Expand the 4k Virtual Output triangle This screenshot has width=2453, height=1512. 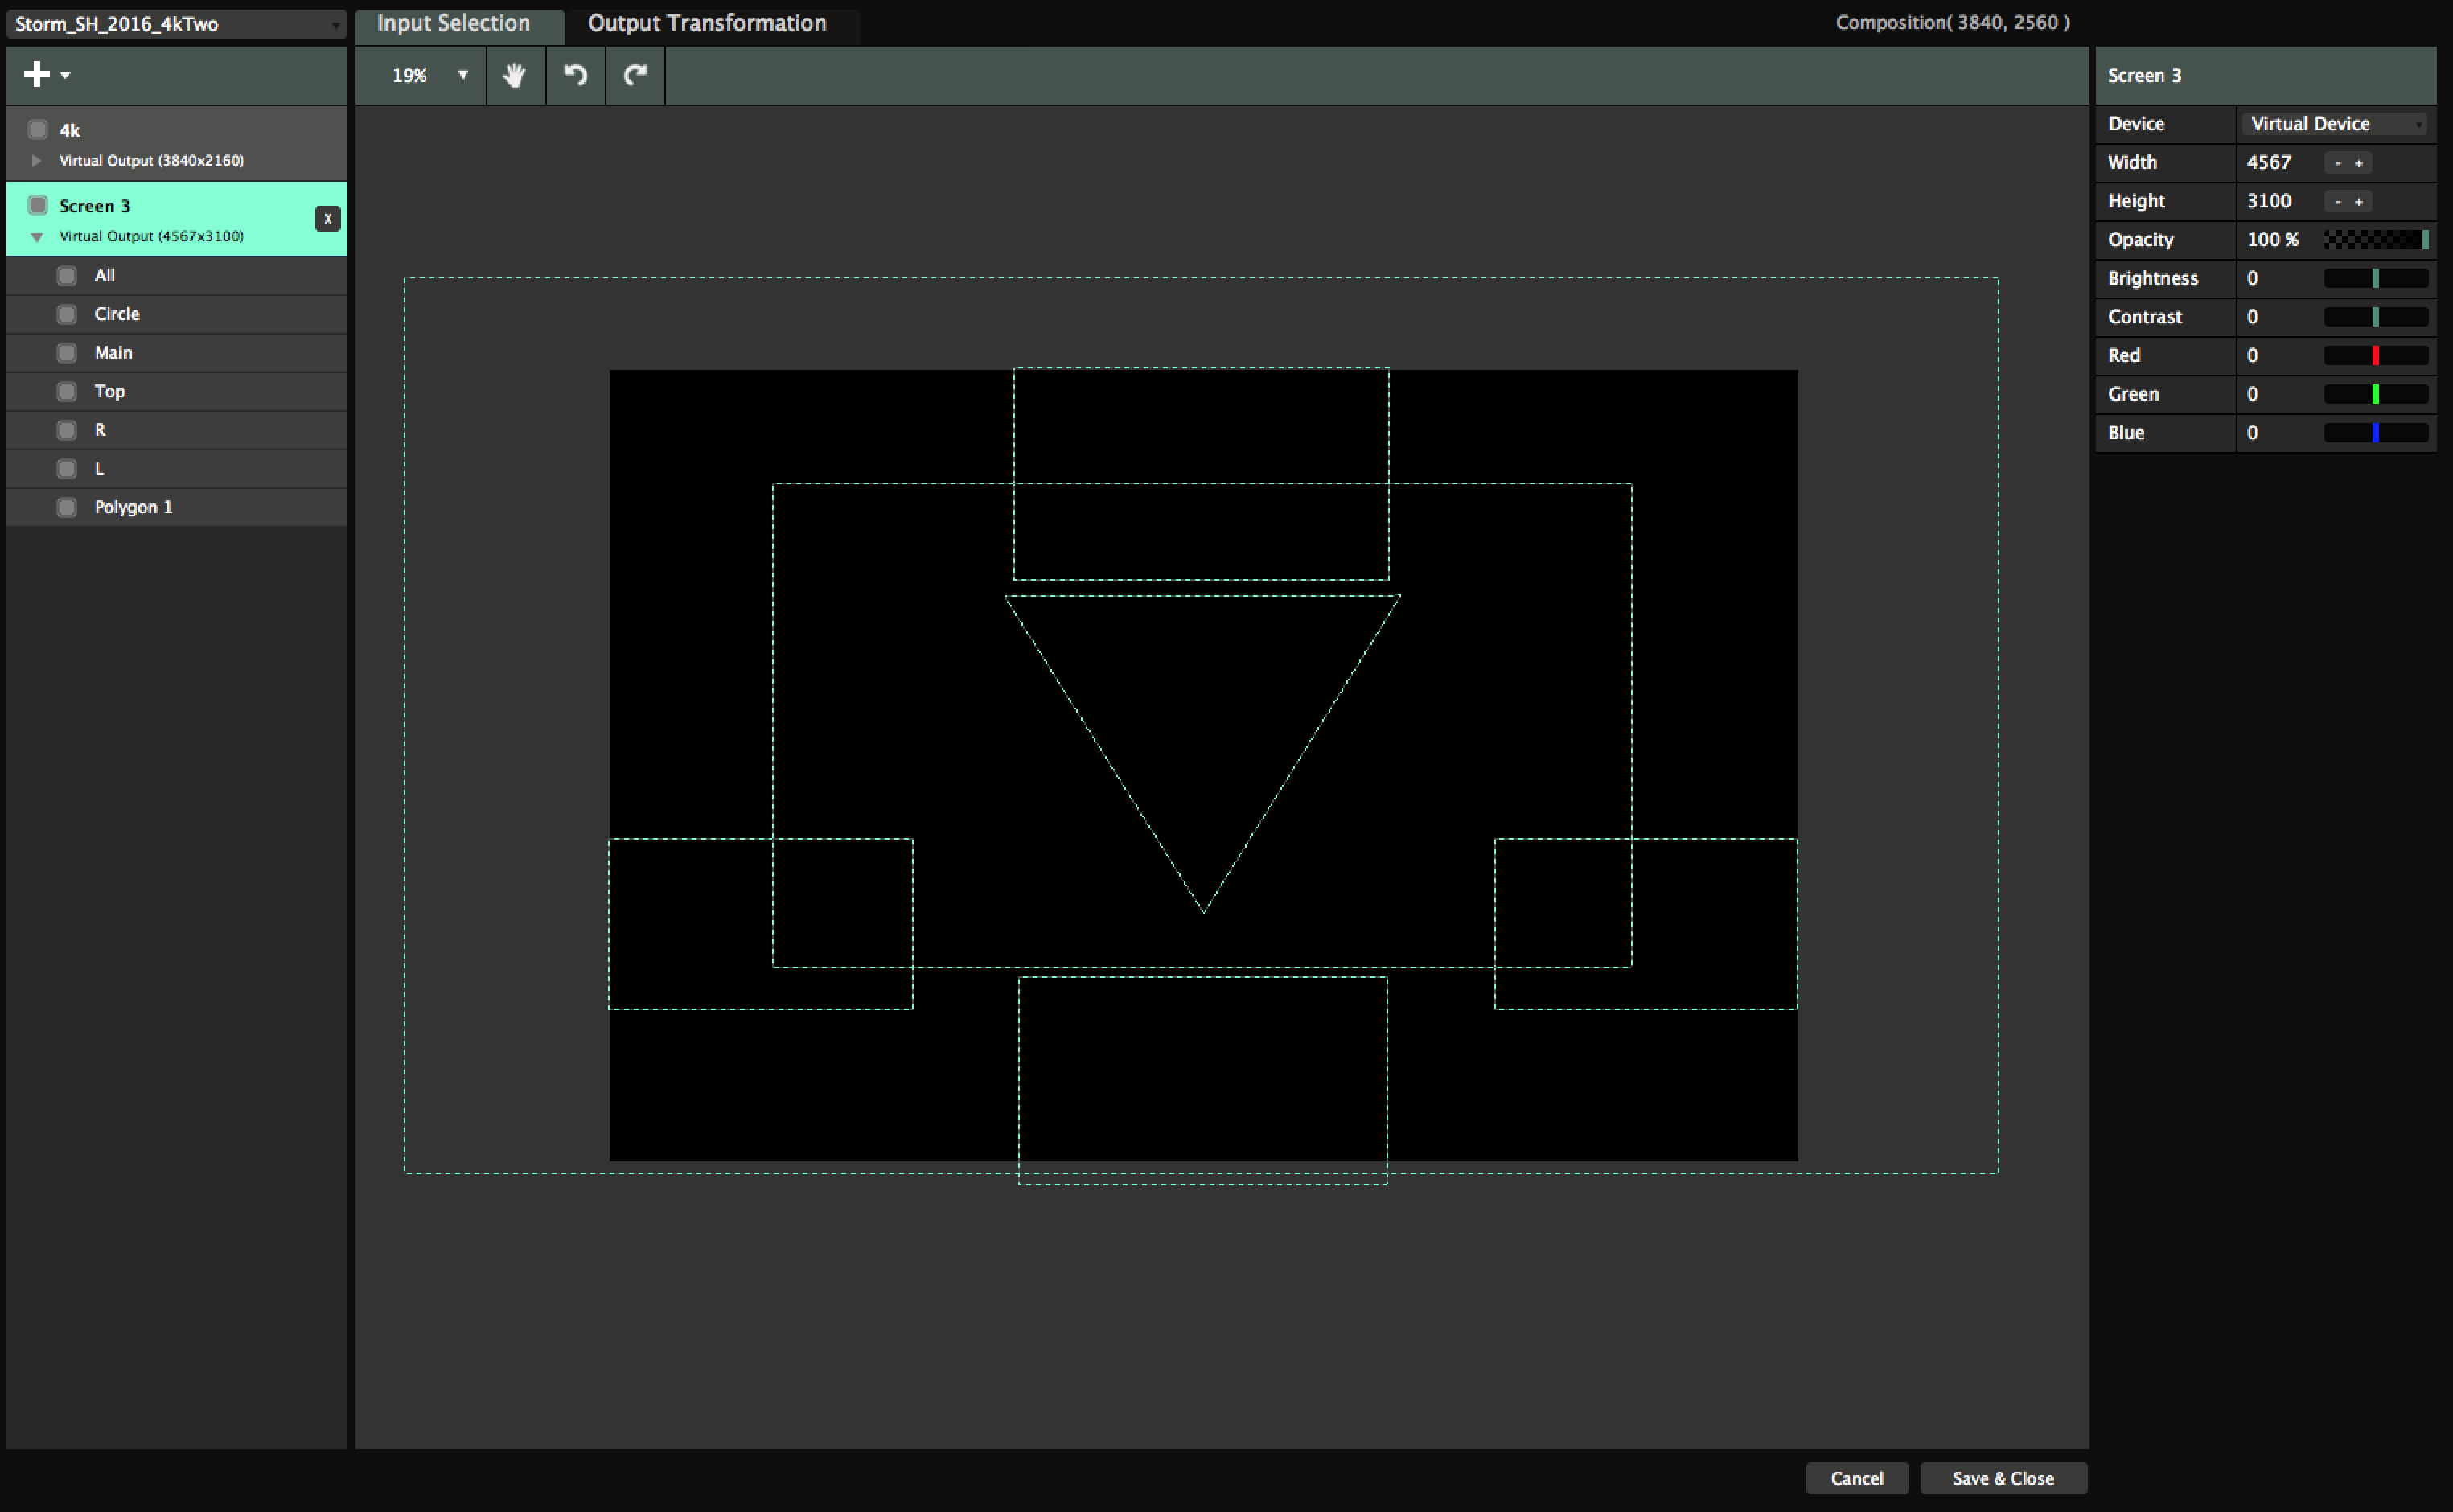(37, 160)
